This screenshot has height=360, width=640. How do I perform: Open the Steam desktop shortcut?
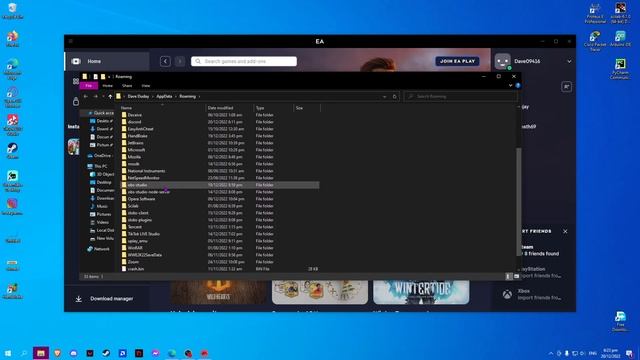click(12, 151)
